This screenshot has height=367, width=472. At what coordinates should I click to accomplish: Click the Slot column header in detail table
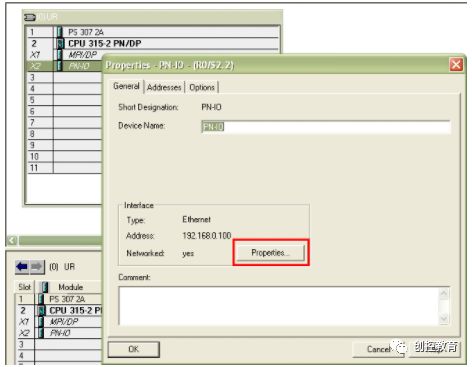pyautogui.click(x=25, y=287)
